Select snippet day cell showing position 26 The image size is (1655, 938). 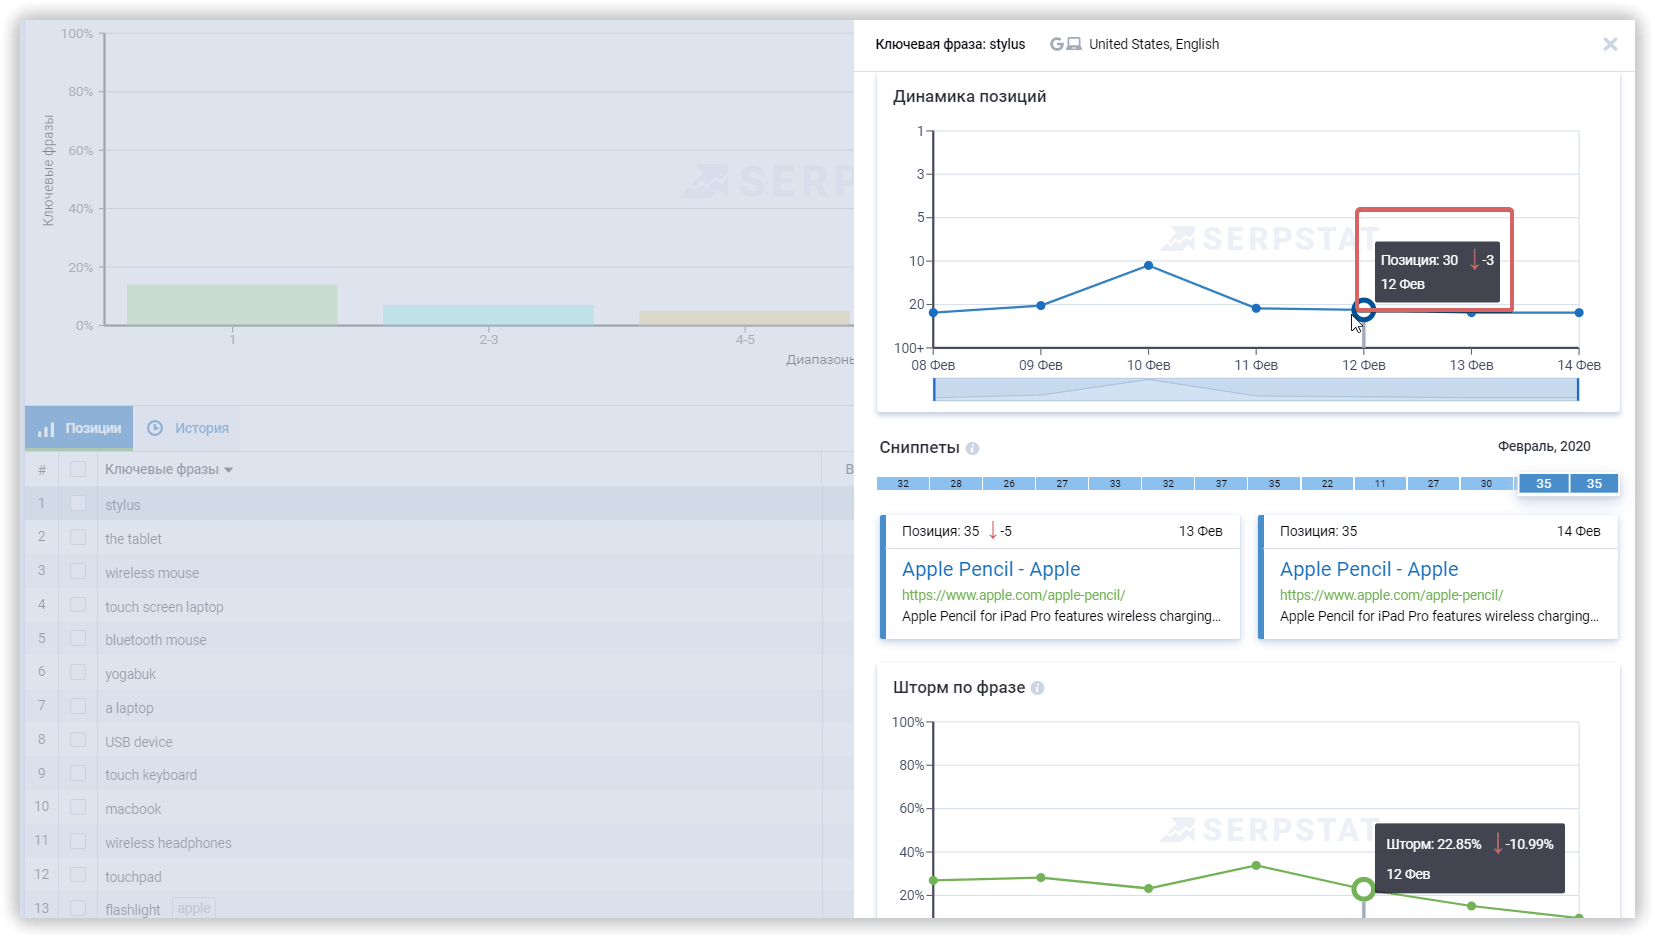1009,483
